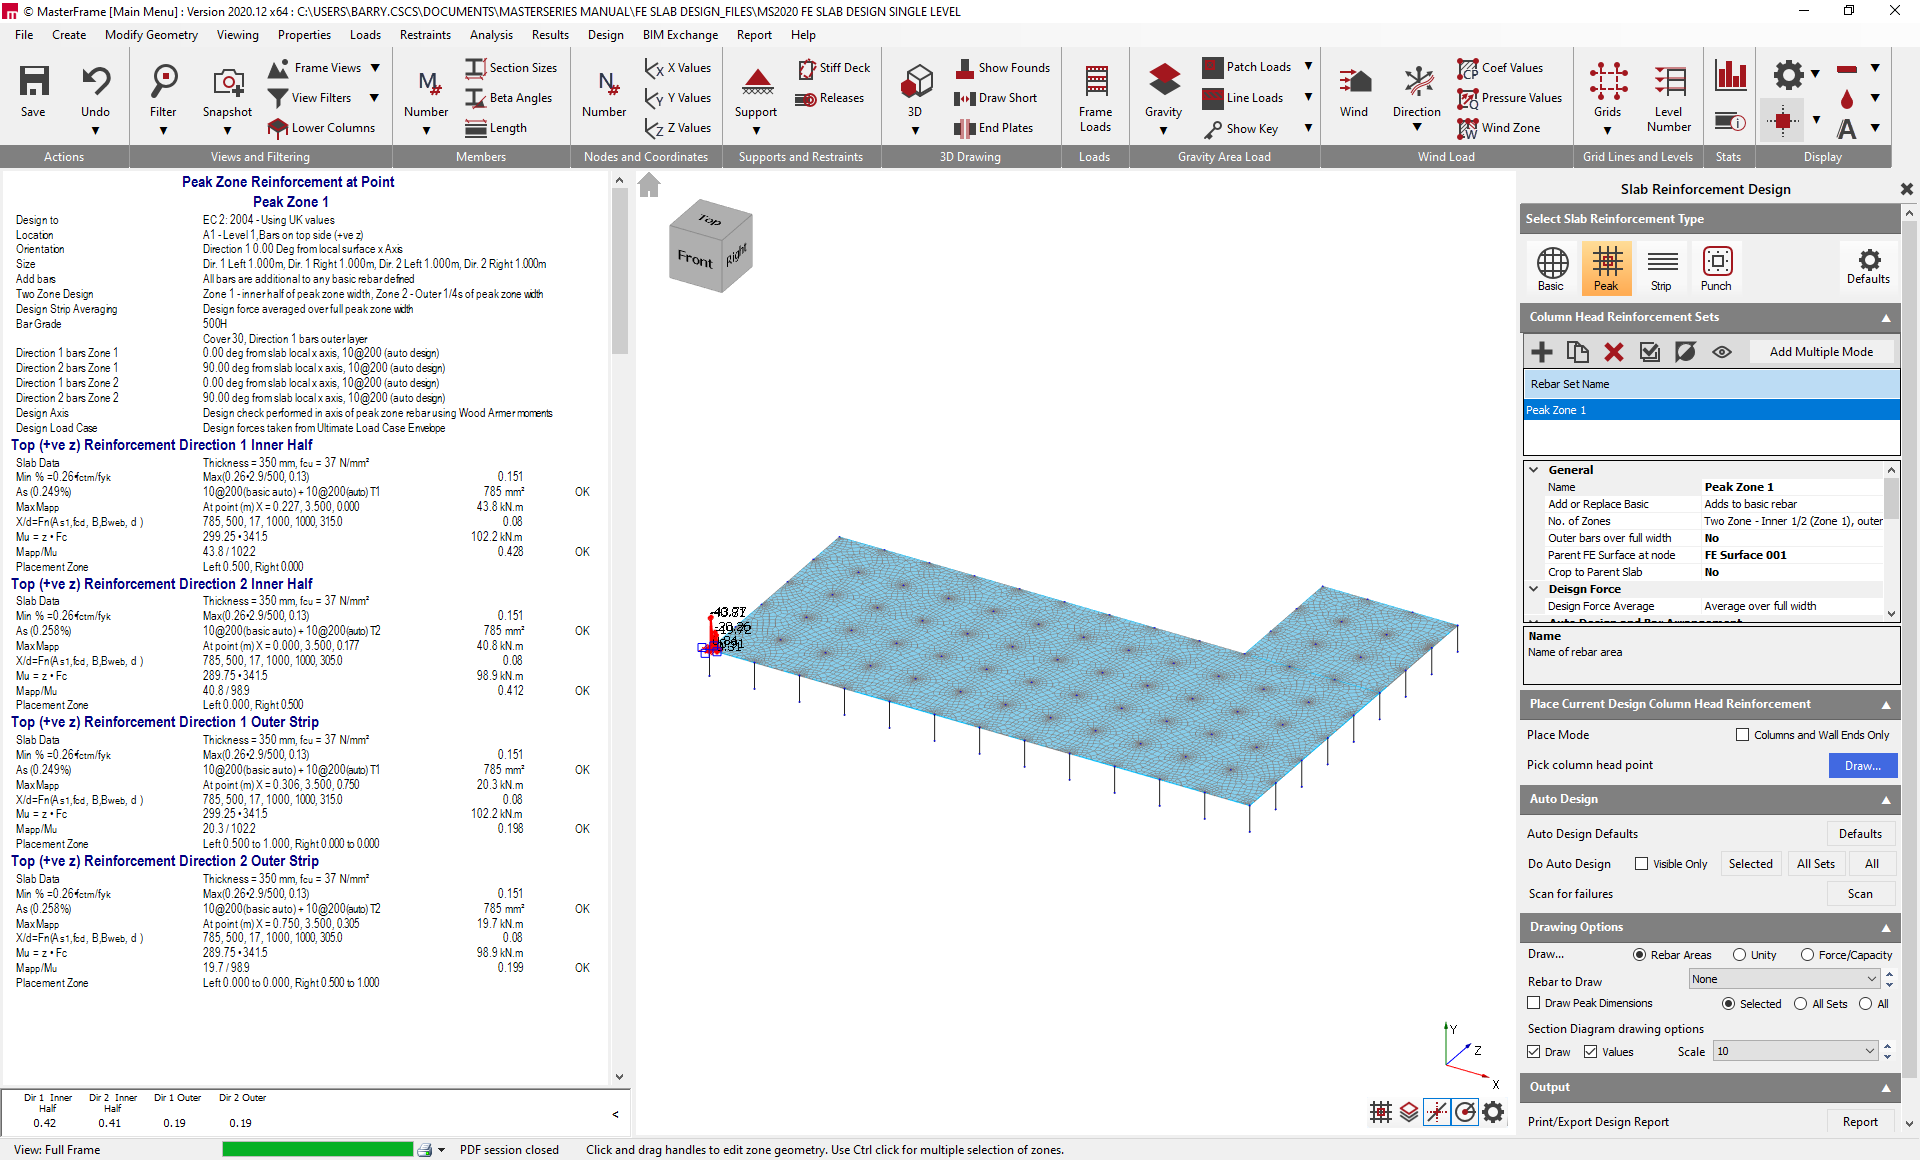
Task: Click the Support restraint icon
Action: (x=756, y=82)
